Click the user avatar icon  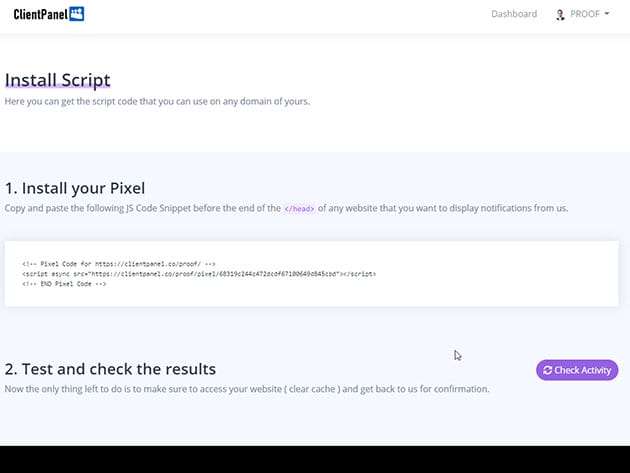pyautogui.click(x=560, y=15)
